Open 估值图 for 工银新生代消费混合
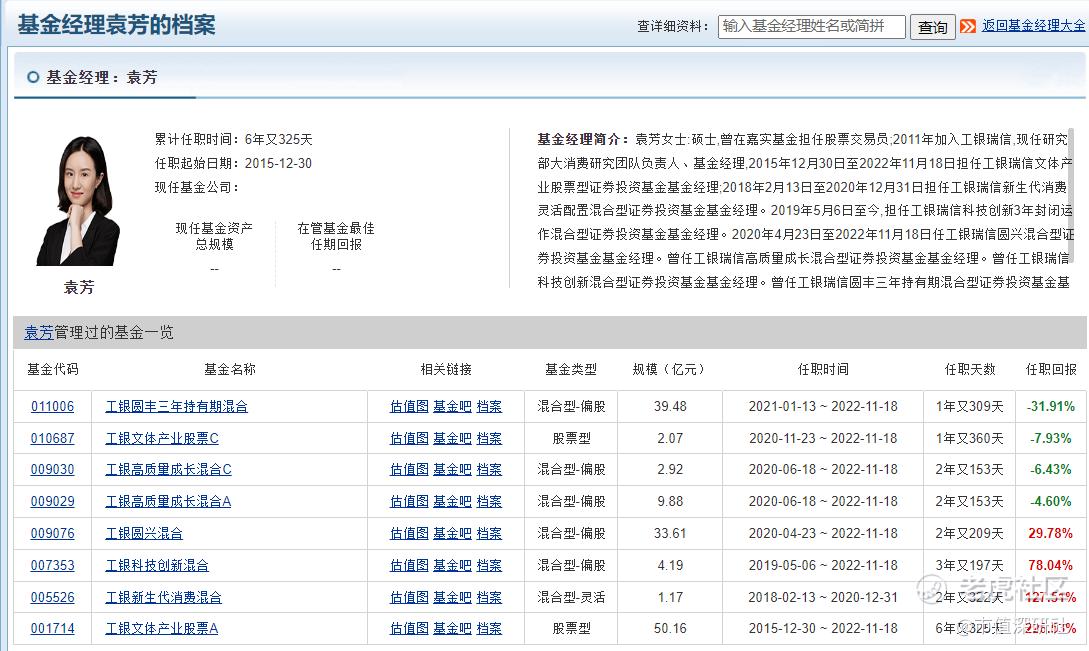1089x651 pixels. [409, 598]
